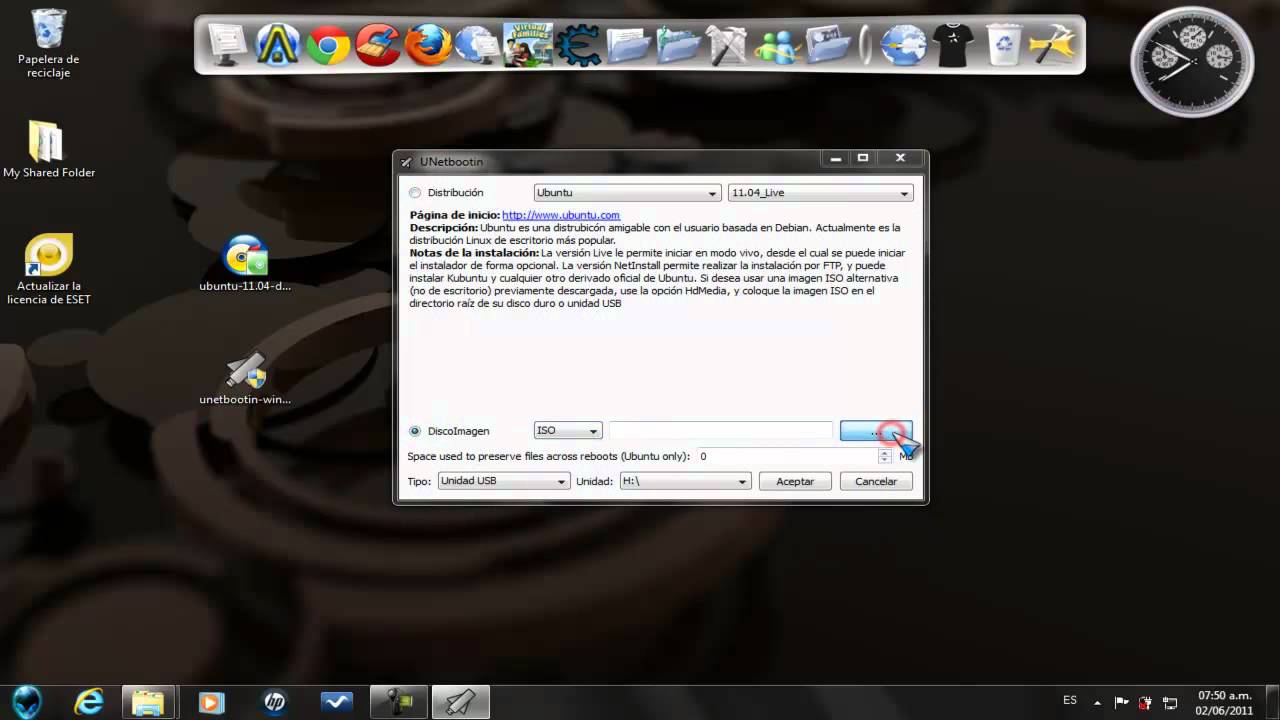Select Papelera de reciclaje desktop icon

(x=49, y=44)
